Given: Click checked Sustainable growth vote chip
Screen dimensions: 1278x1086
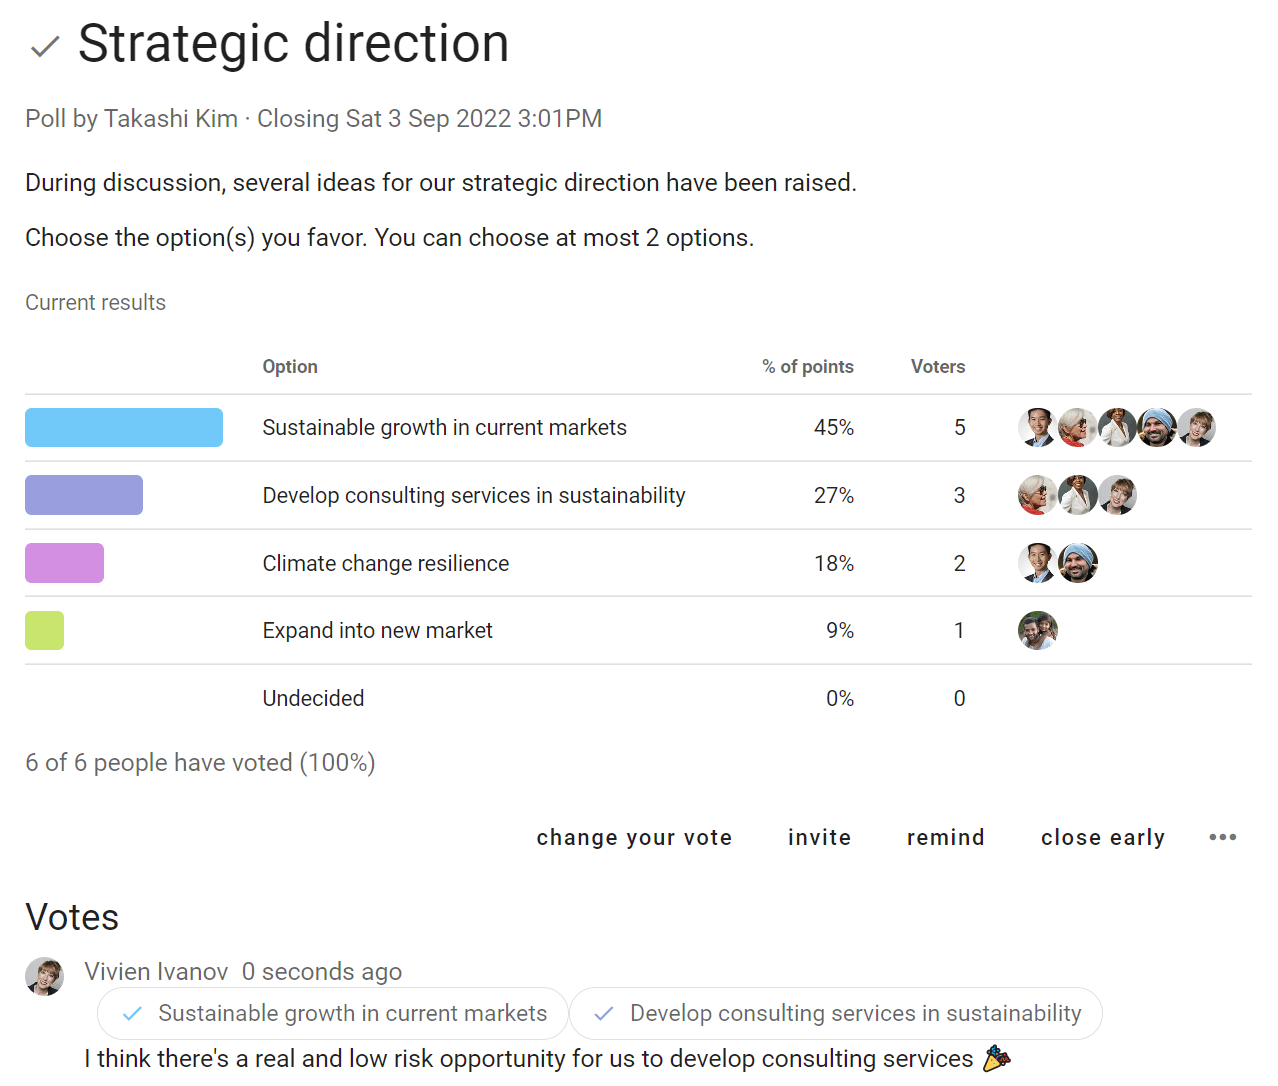Looking at the screenshot, I should pyautogui.click(x=333, y=1013).
